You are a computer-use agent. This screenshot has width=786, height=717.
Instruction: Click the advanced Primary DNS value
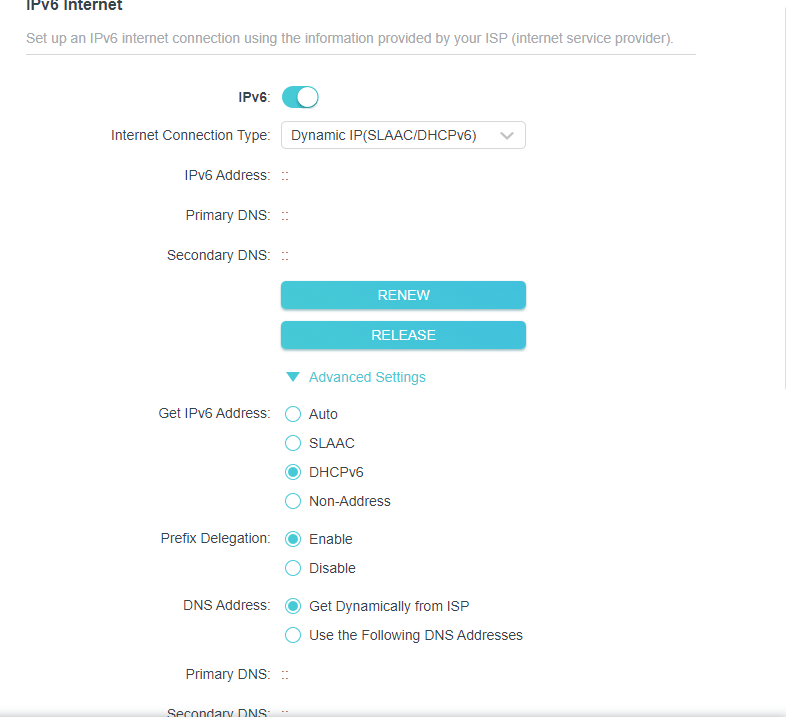click(x=285, y=674)
